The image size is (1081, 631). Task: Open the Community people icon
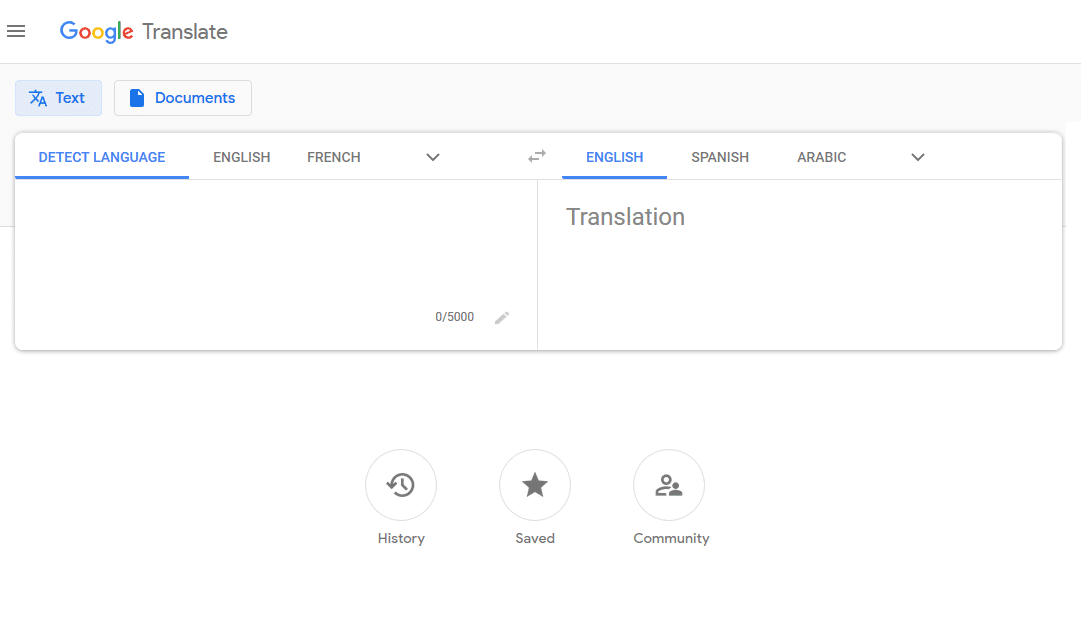[669, 485]
